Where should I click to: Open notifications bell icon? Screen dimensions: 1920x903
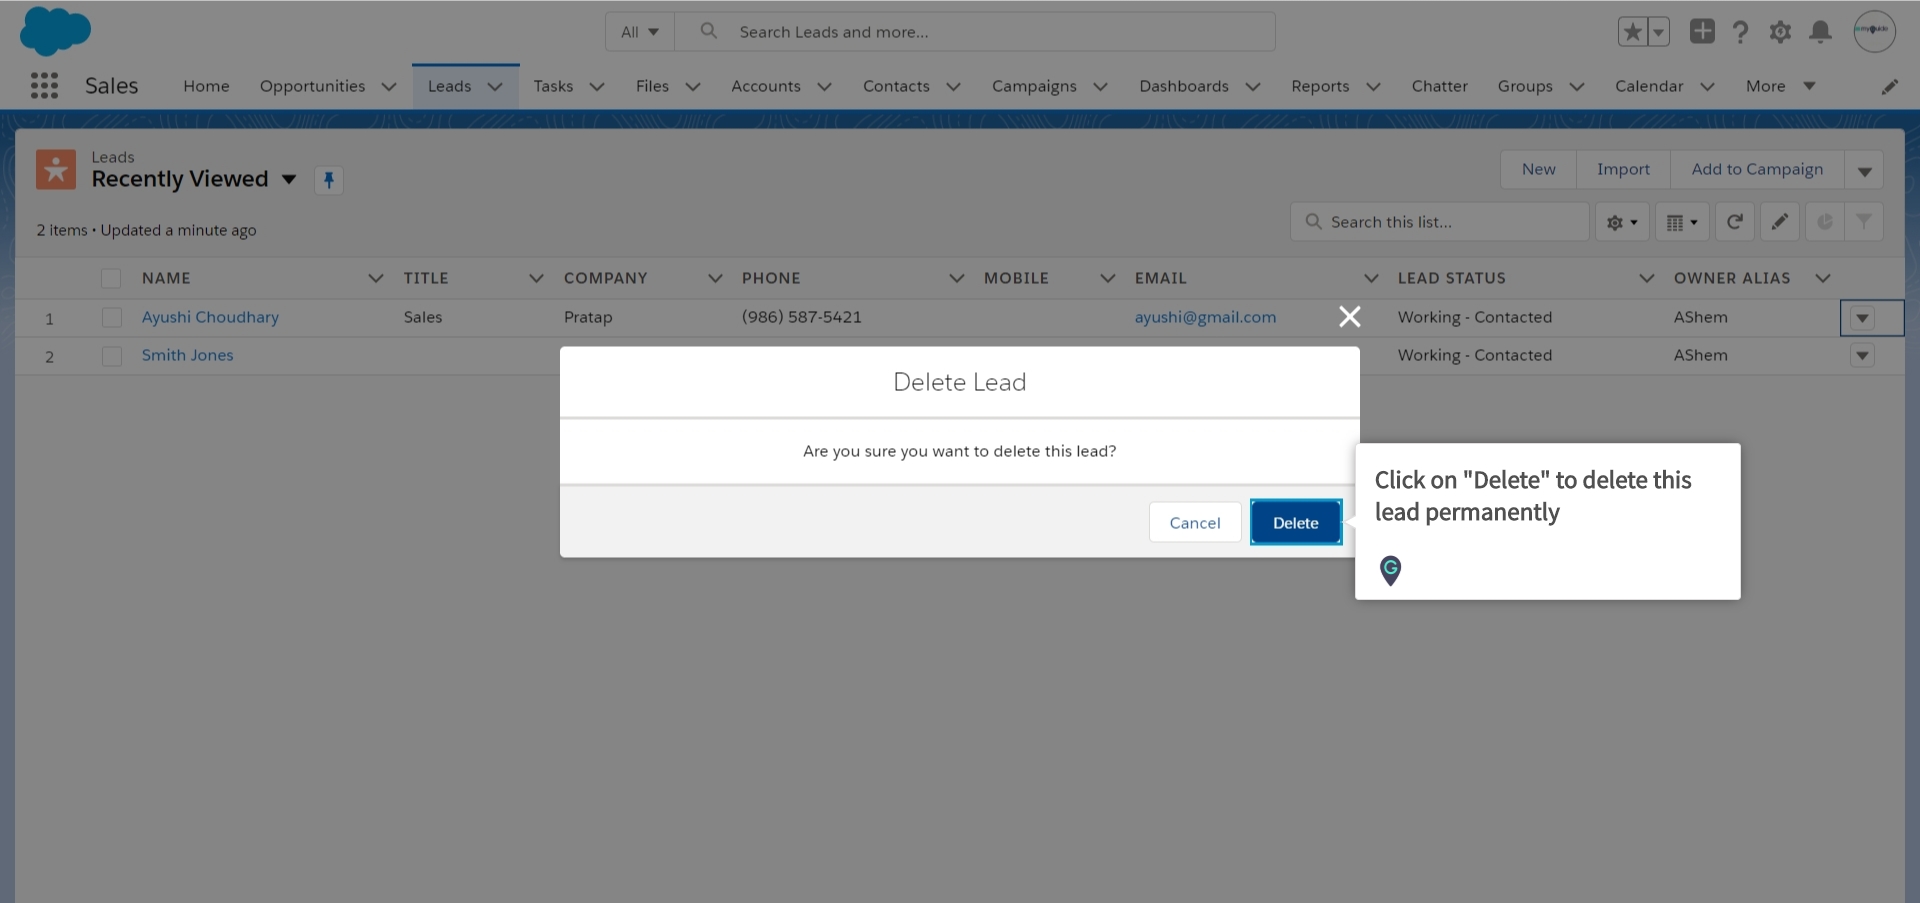1820,31
